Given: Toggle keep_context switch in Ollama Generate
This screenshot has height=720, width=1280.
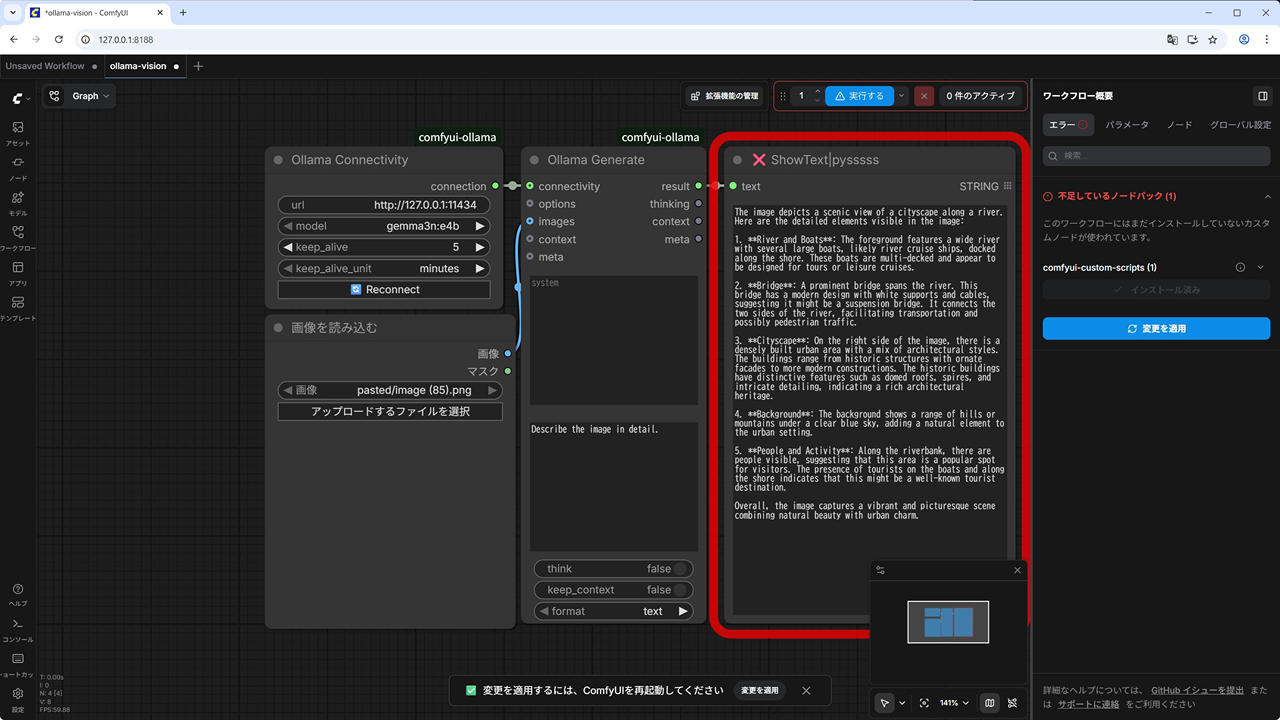Looking at the screenshot, I should pos(680,590).
